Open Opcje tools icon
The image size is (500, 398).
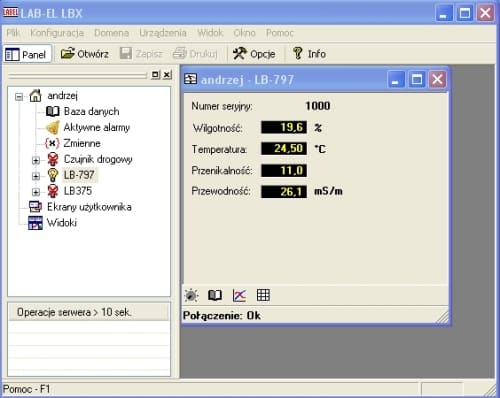240,54
